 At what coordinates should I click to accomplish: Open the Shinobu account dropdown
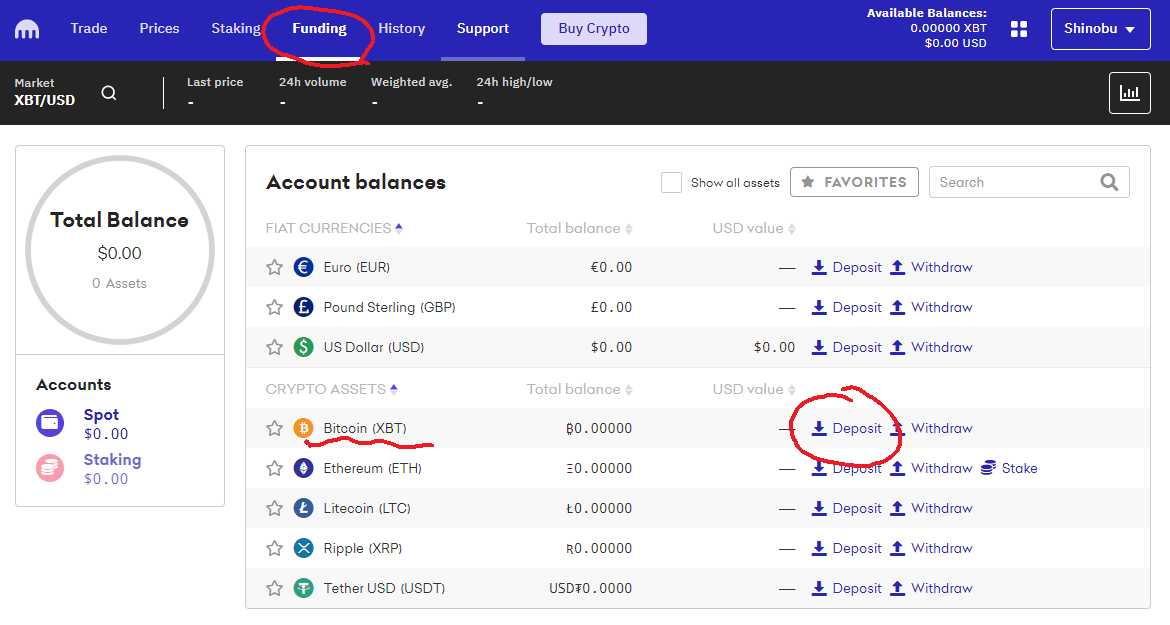coord(1100,28)
